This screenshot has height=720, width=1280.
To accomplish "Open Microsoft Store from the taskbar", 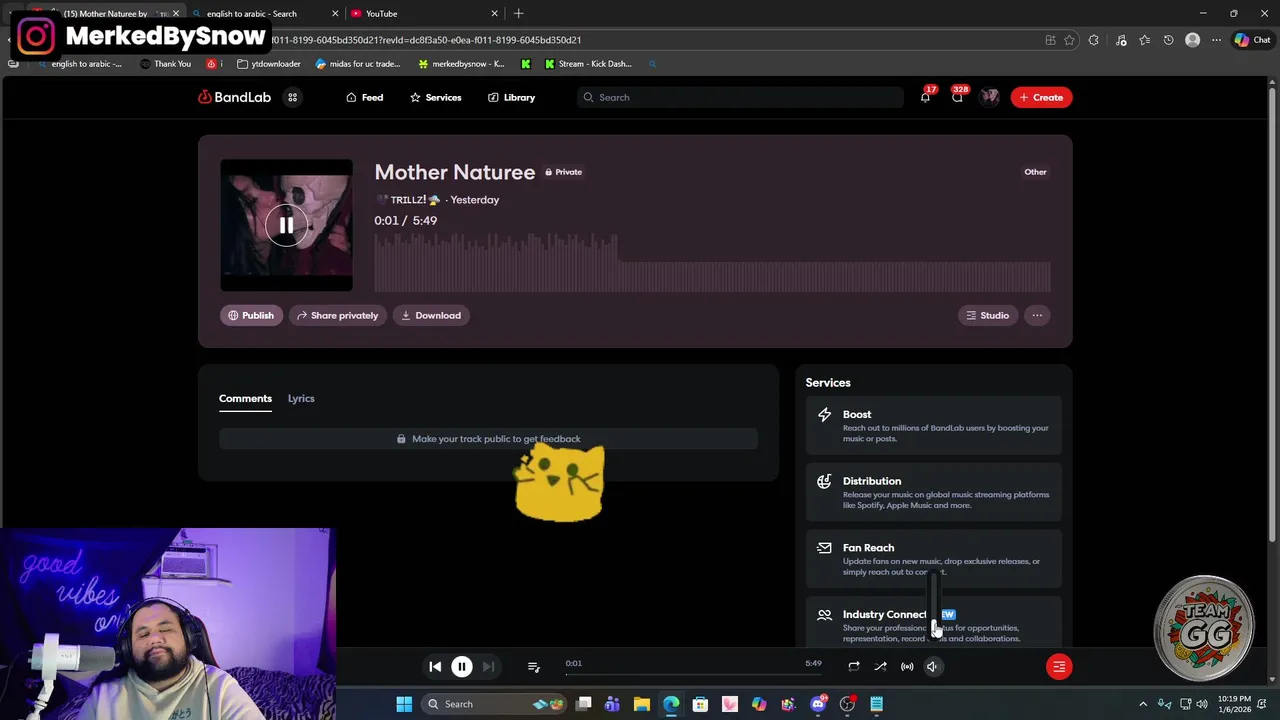I will pyautogui.click(x=700, y=704).
